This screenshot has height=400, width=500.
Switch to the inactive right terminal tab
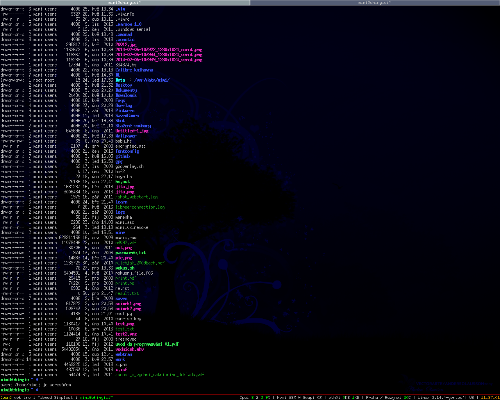tap(375, 3)
